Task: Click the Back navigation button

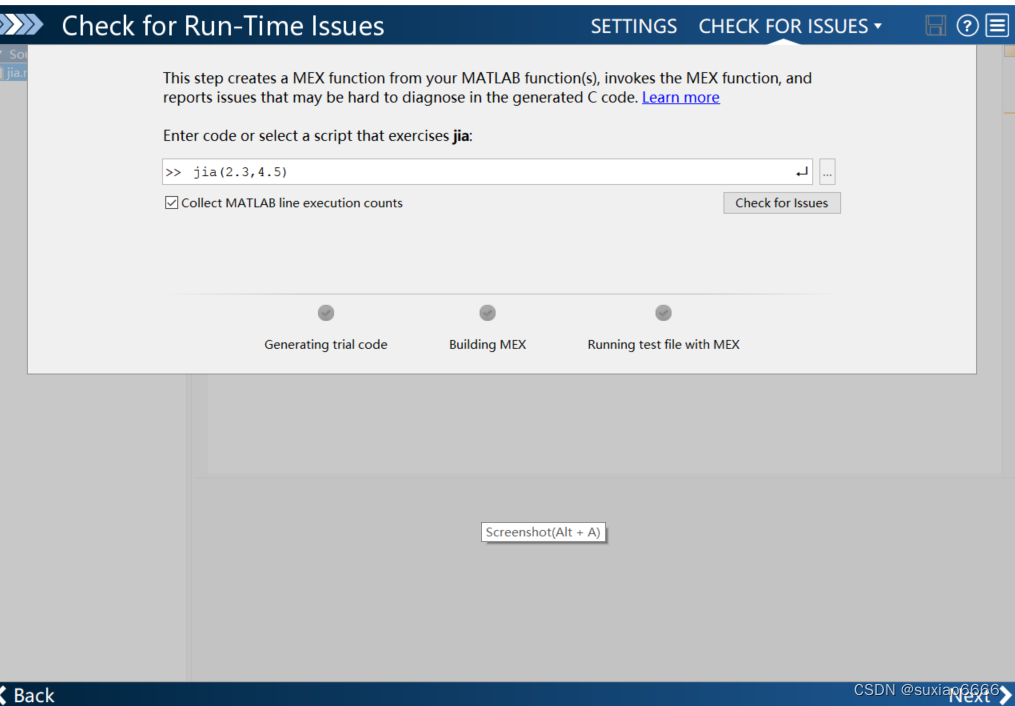Action: point(28,695)
